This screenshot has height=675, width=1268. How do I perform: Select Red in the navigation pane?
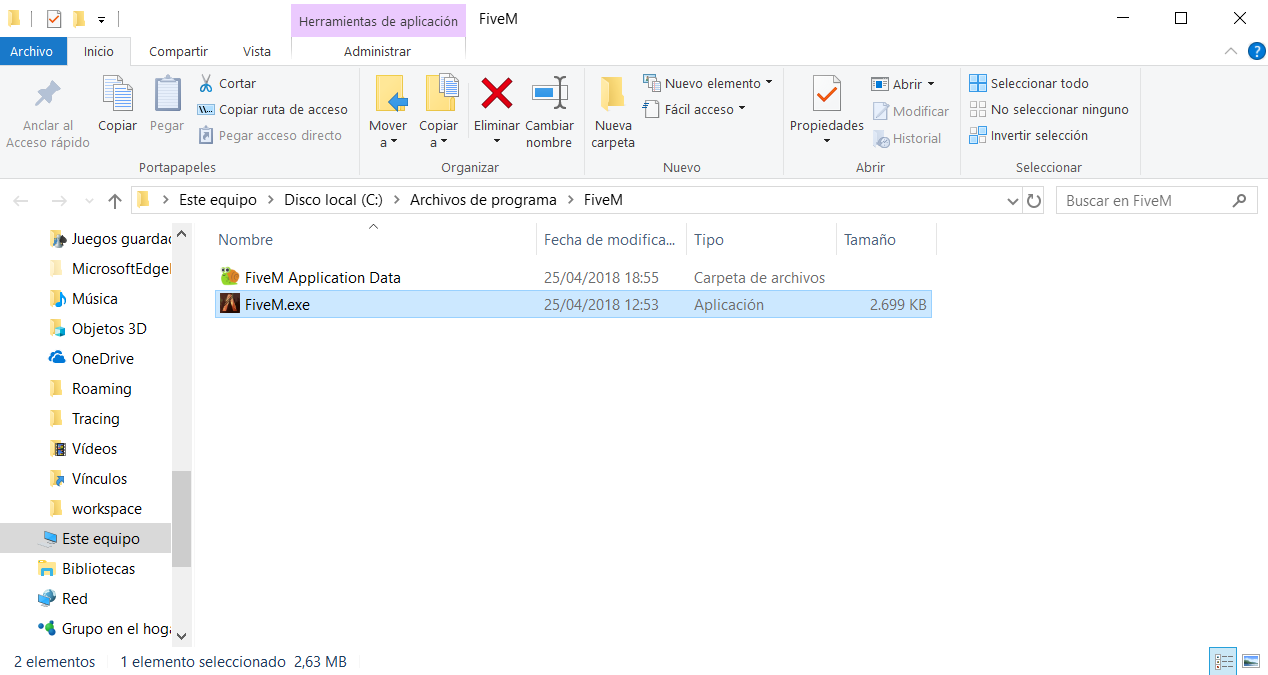click(63, 598)
